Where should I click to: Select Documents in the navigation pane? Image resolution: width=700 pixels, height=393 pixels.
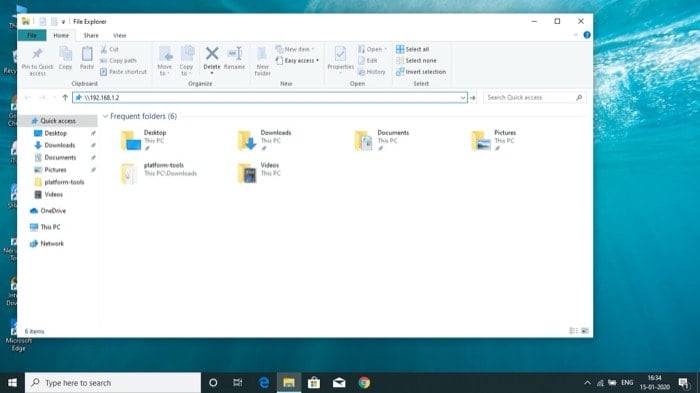[60, 158]
